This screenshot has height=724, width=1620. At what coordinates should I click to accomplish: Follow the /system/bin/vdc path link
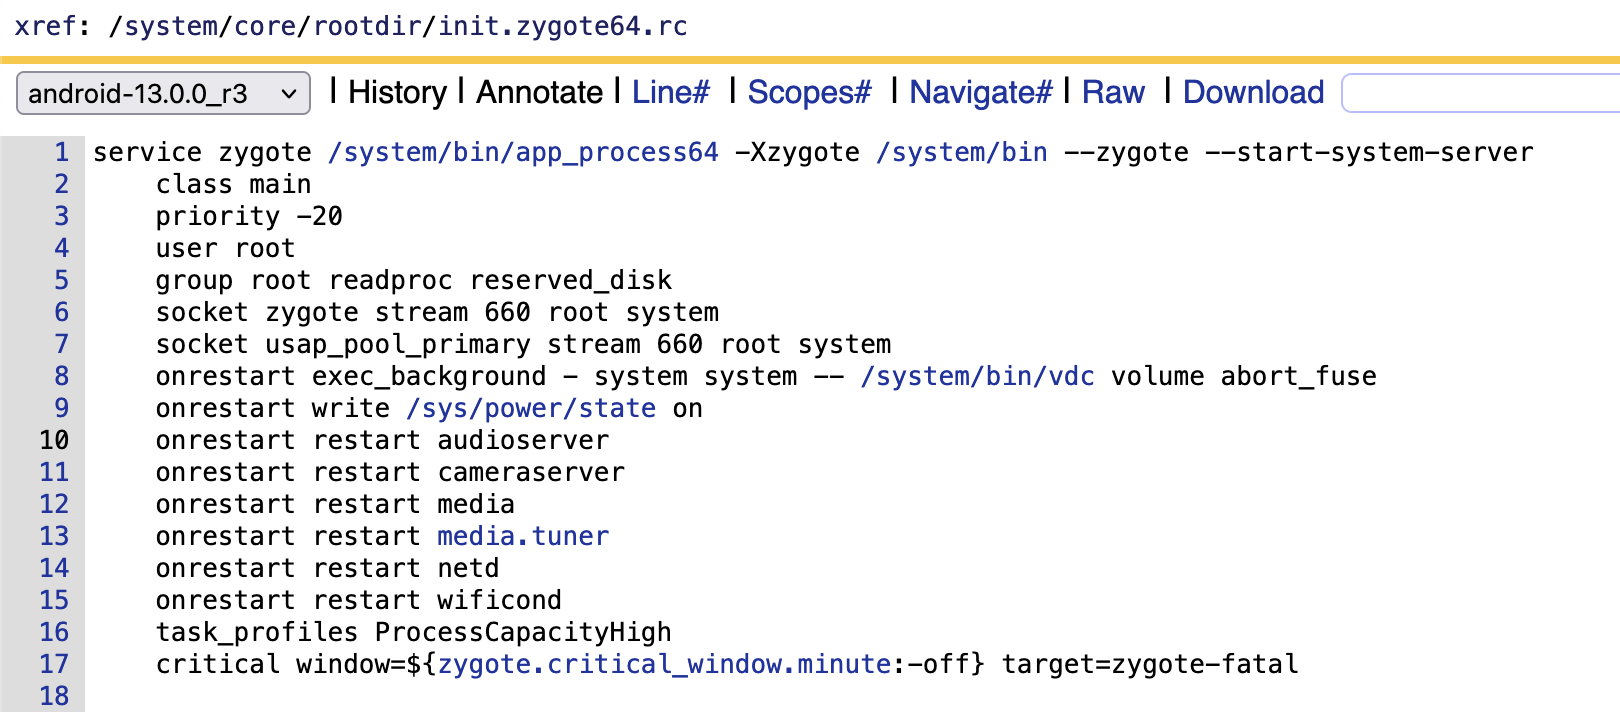(x=977, y=376)
